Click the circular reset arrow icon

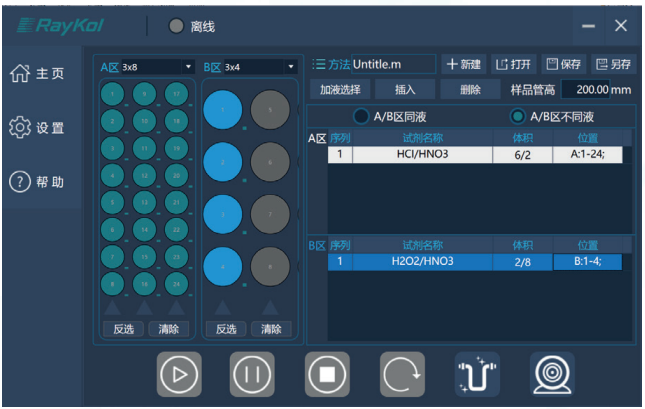(x=402, y=375)
